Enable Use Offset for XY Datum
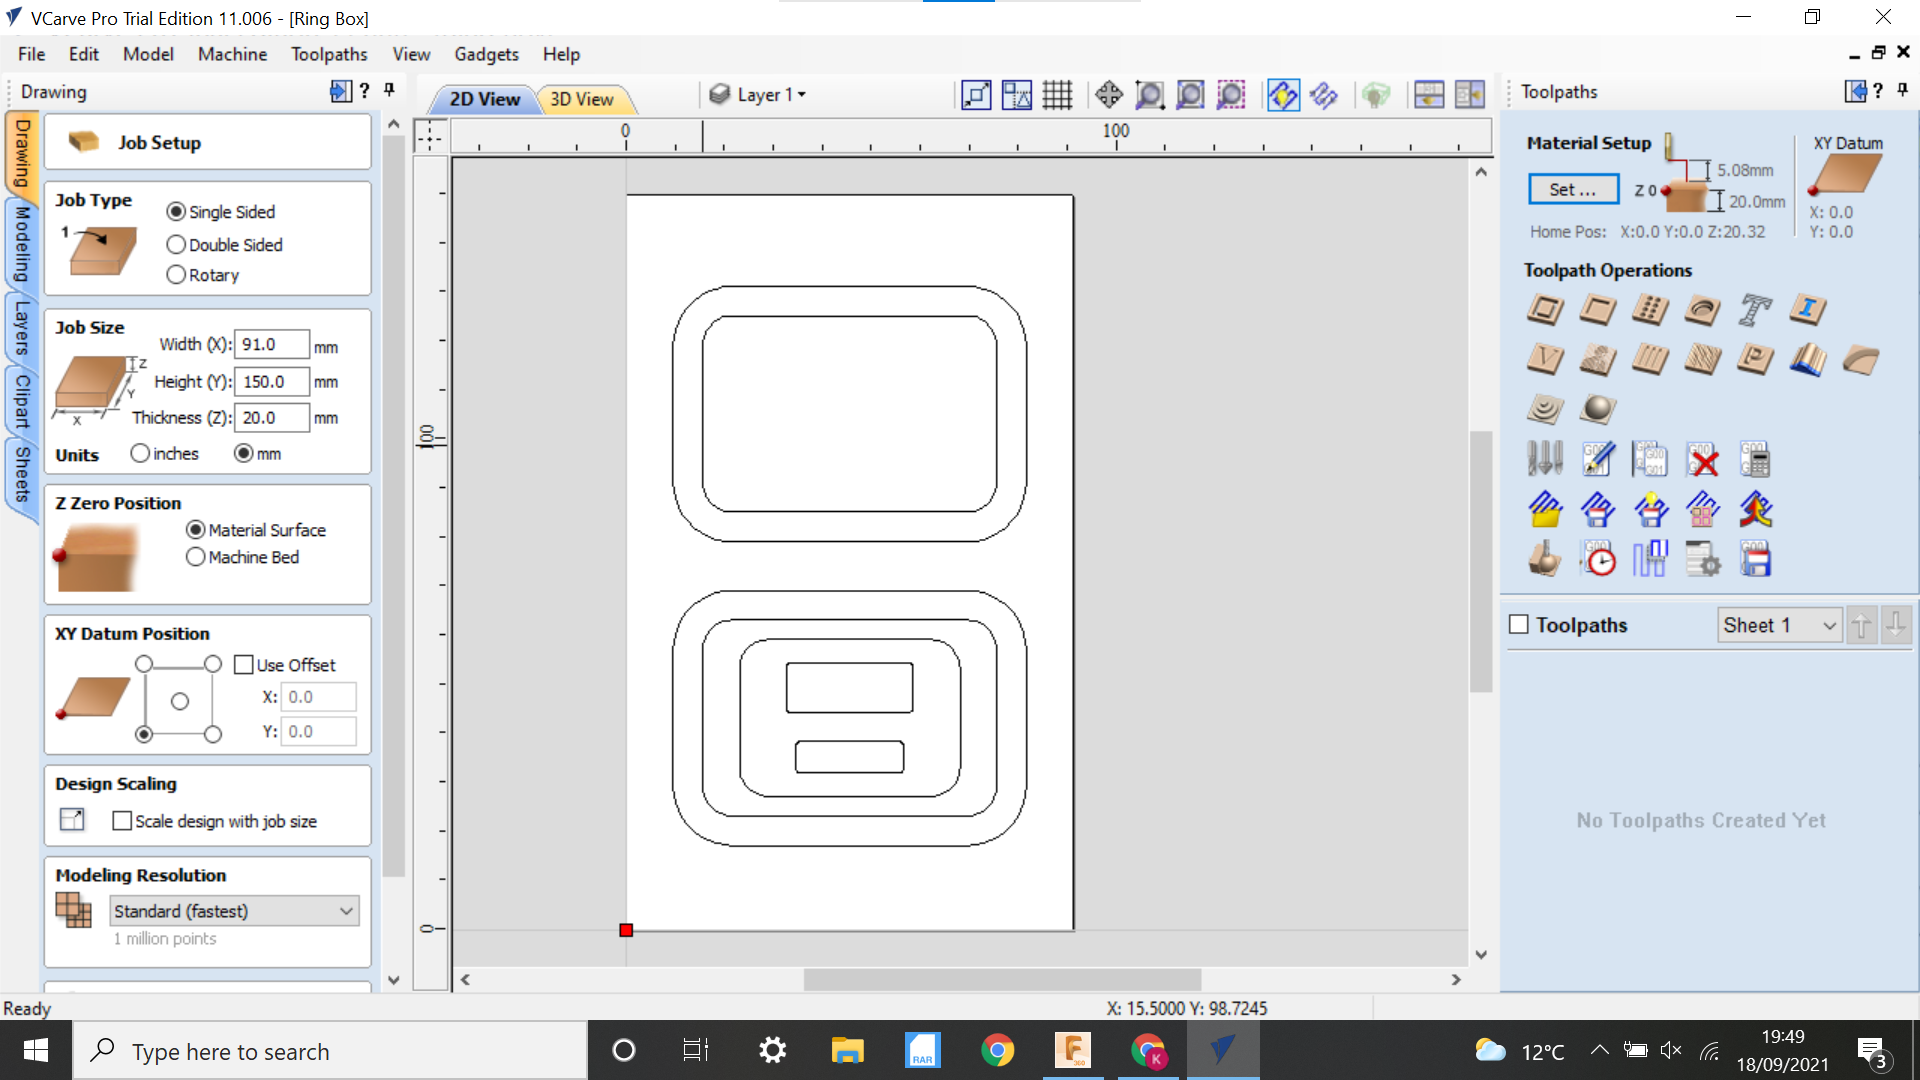The width and height of the screenshot is (1920, 1080). pyautogui.click(x=241, y=663)
